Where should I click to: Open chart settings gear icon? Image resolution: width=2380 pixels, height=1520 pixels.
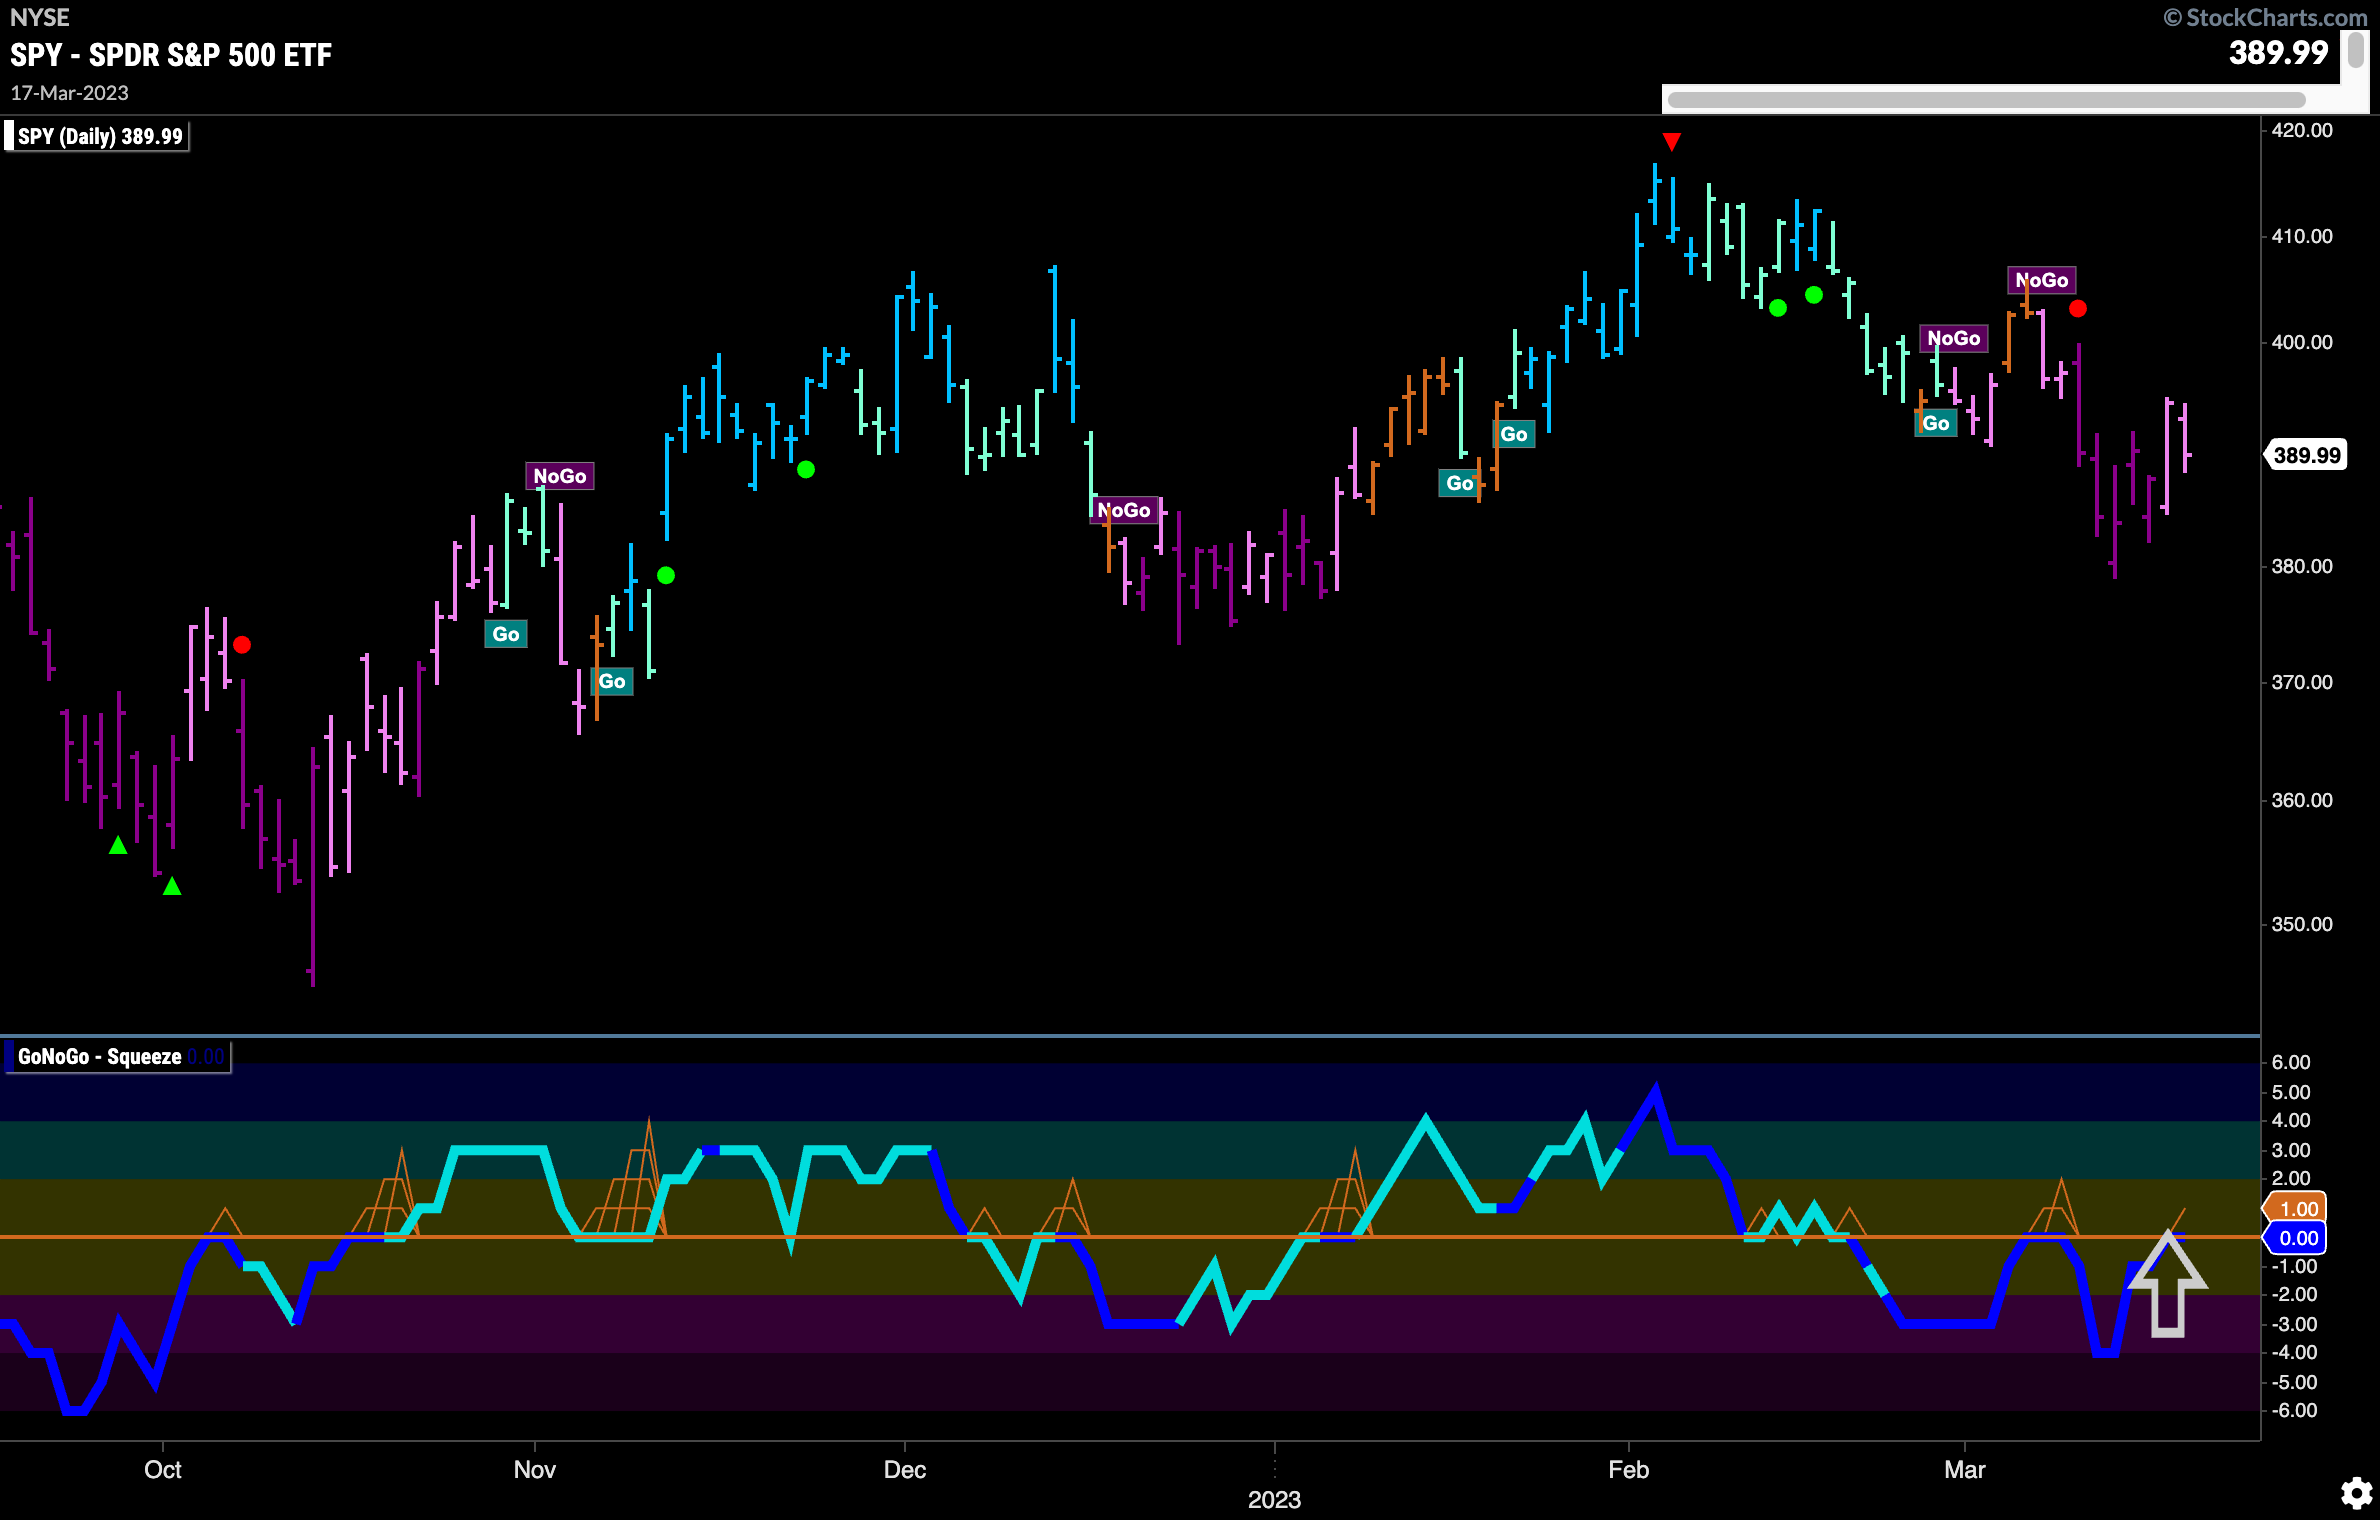(x=2357, y=1493)
